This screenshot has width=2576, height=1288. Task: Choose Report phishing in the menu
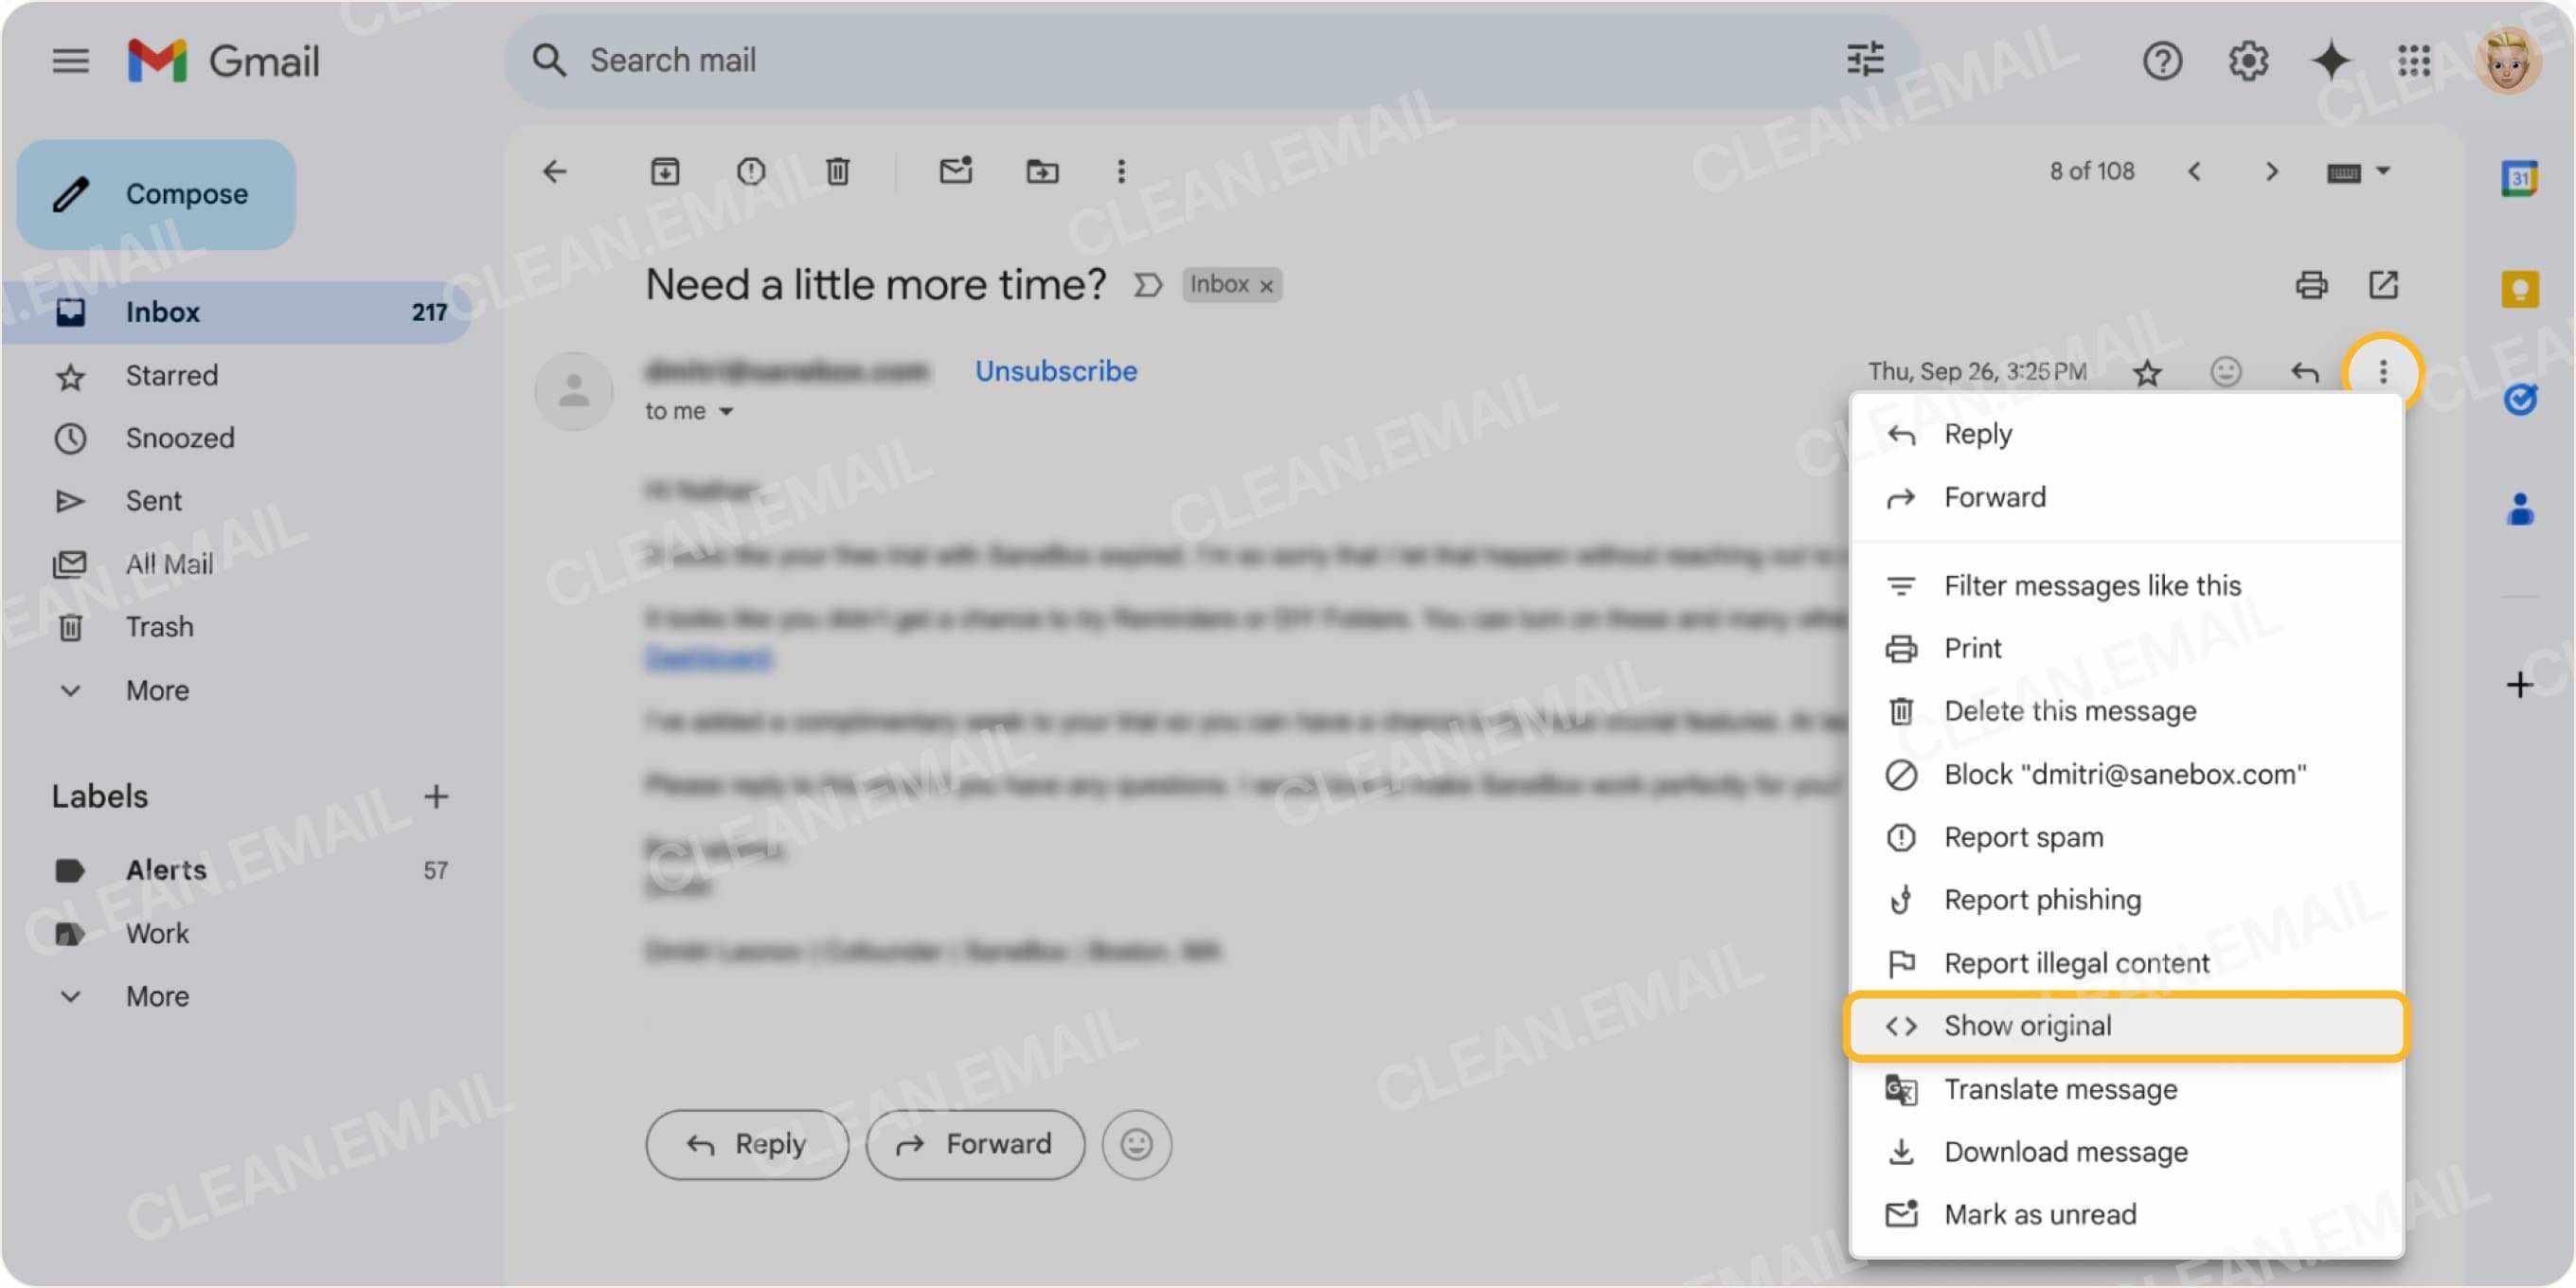click(2043, 899)
